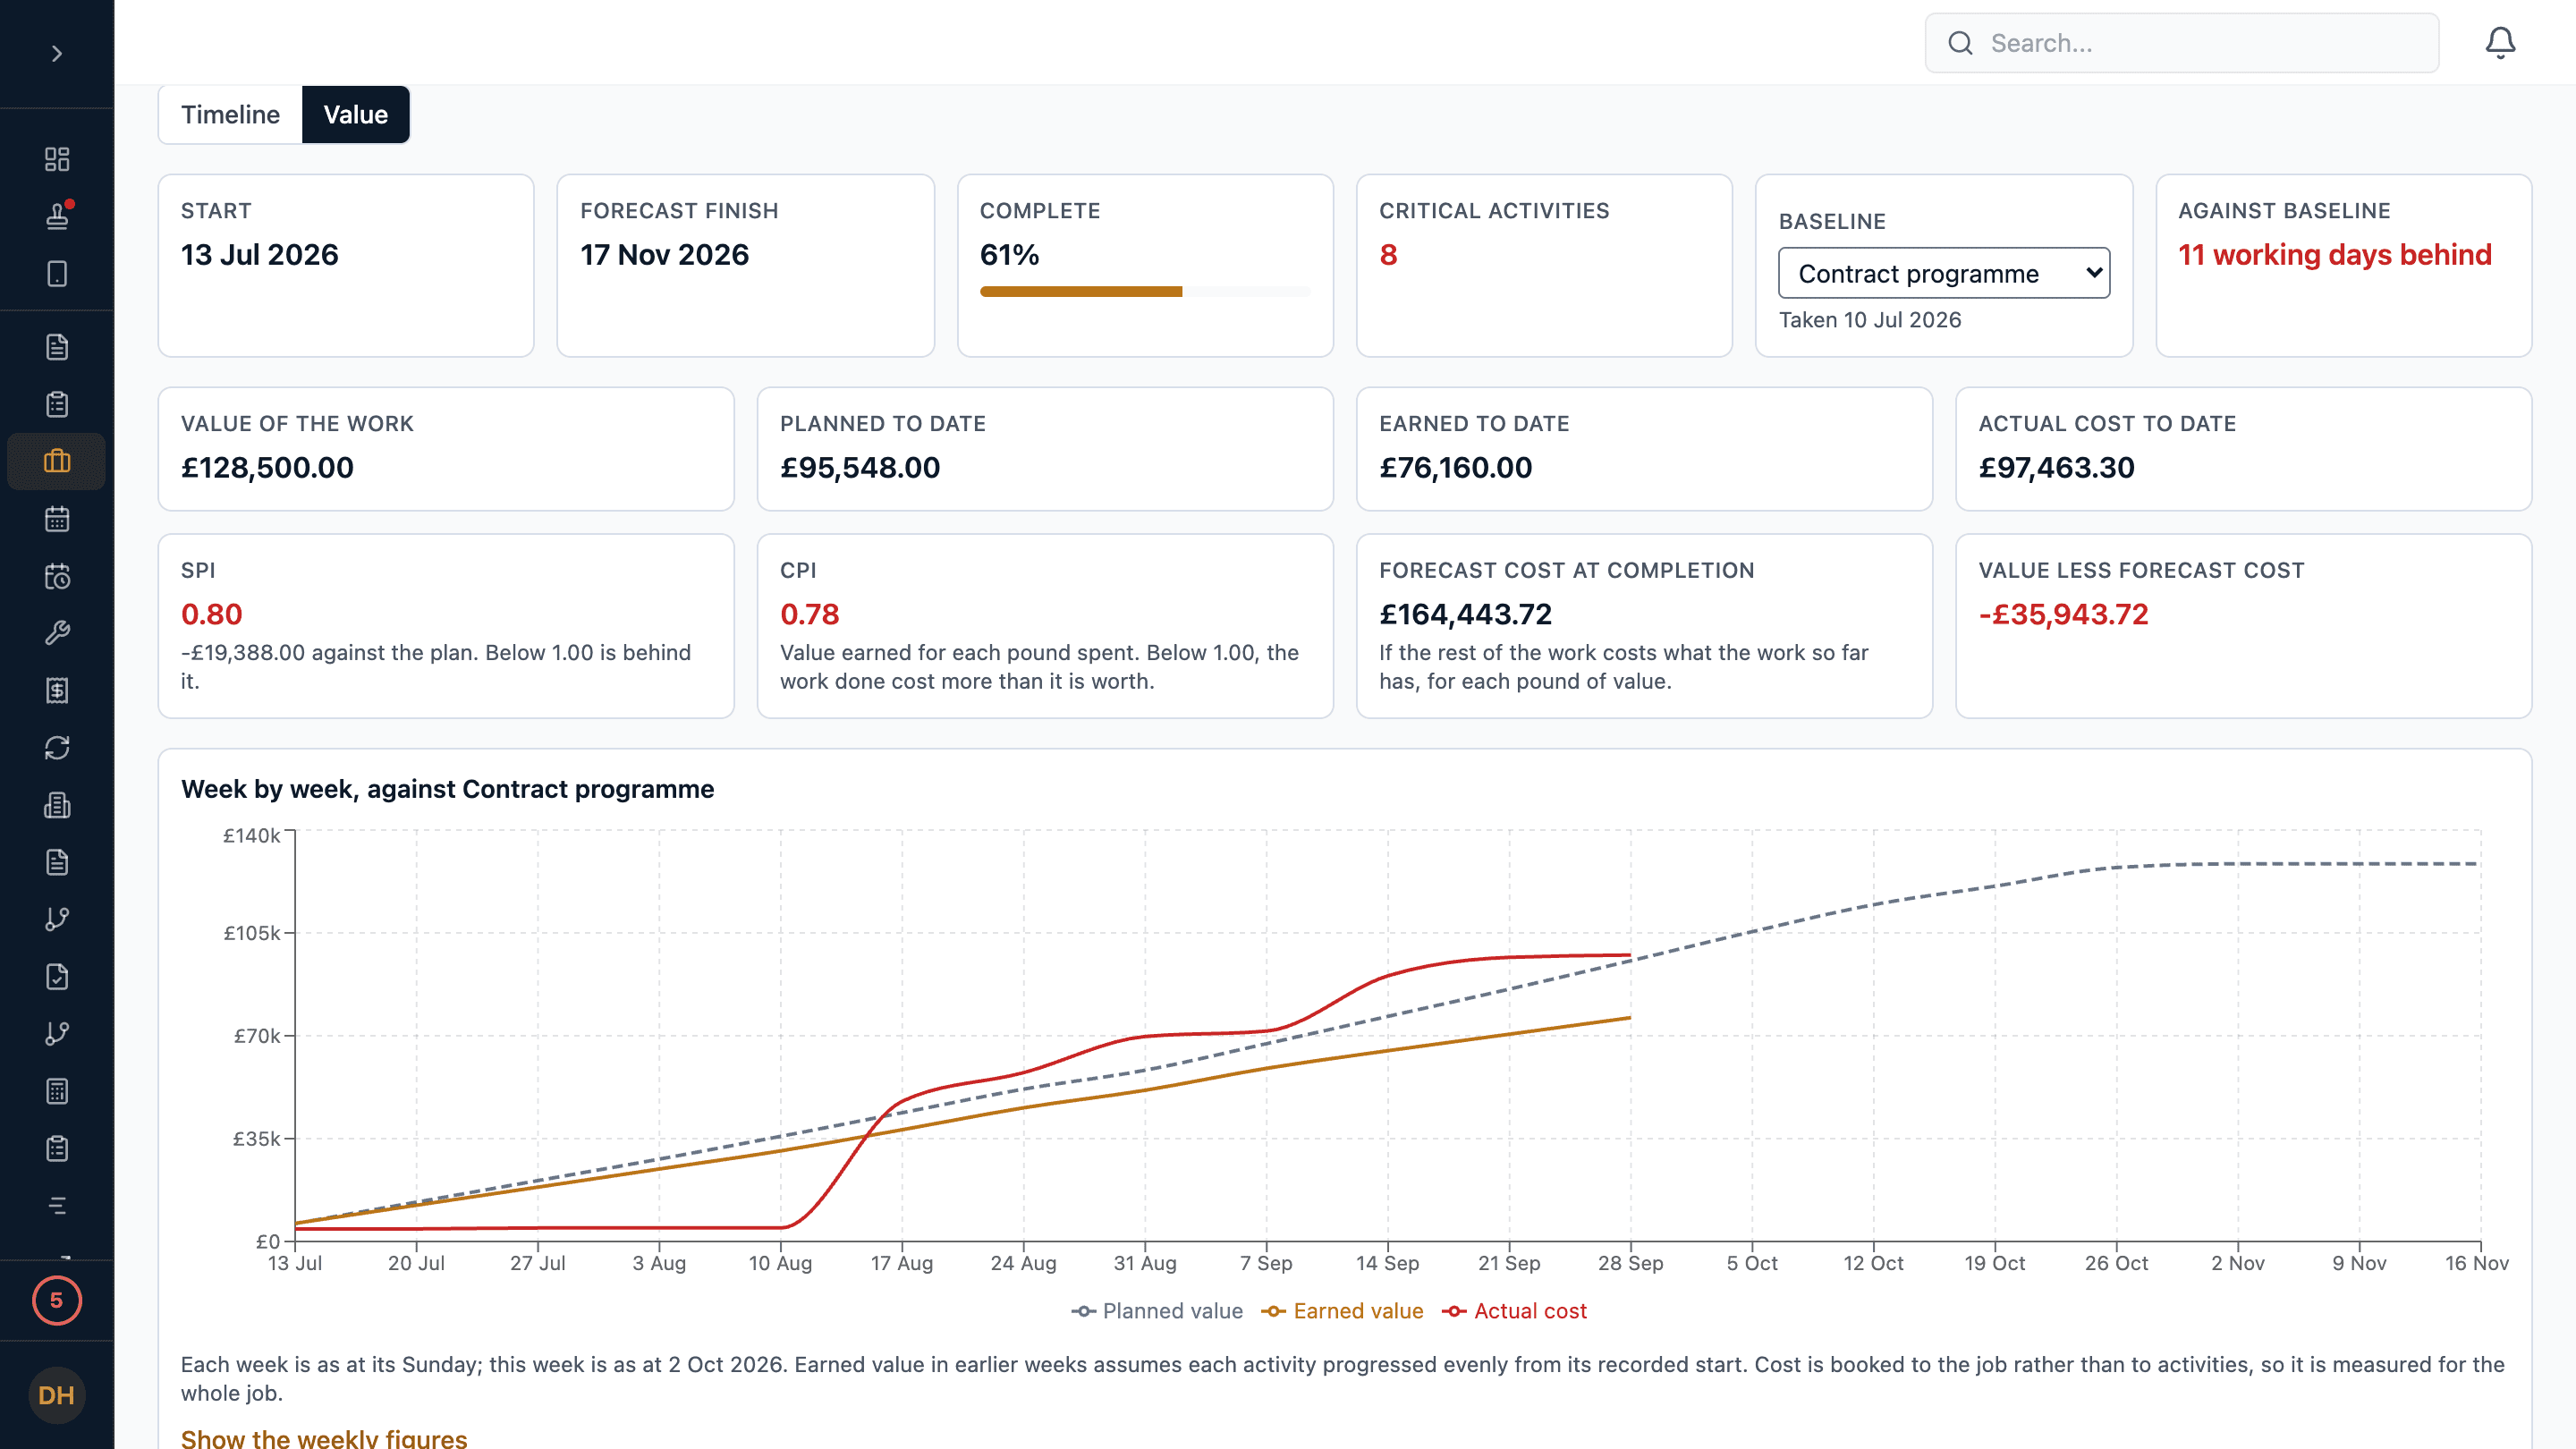Click earned to date £76,160.00
Image resolution: width=2576 pixels, height=1449 pixels.
[1456, 468]
